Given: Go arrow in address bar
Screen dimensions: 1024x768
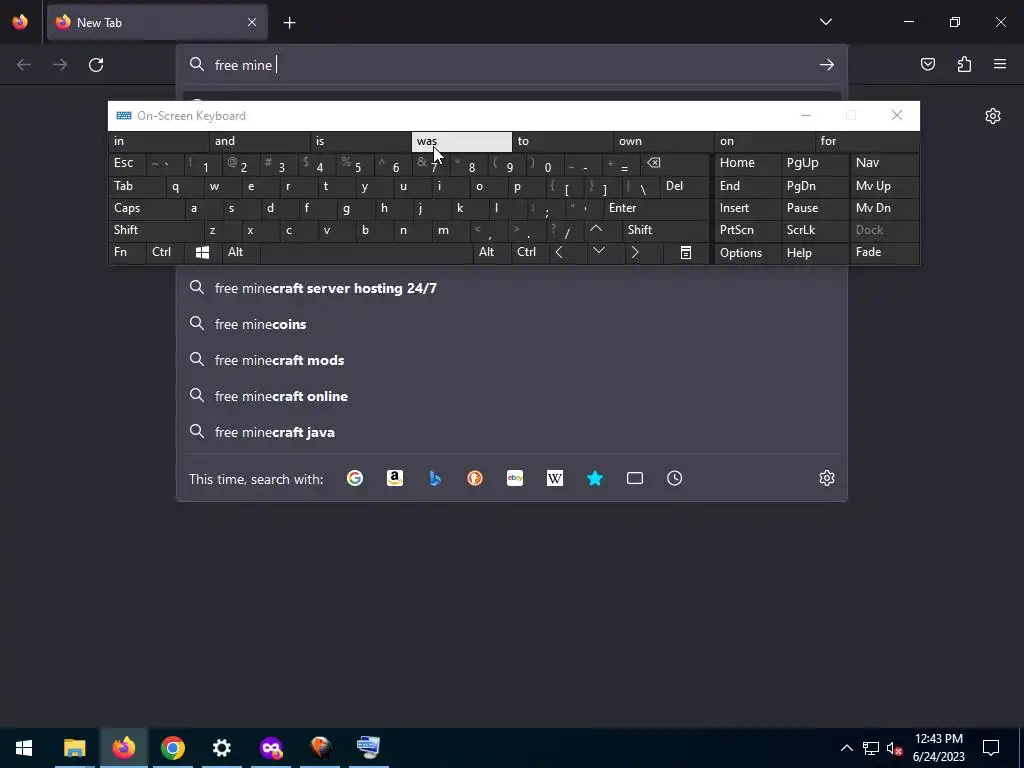Looking at the screenshot, I should point(827,65).
